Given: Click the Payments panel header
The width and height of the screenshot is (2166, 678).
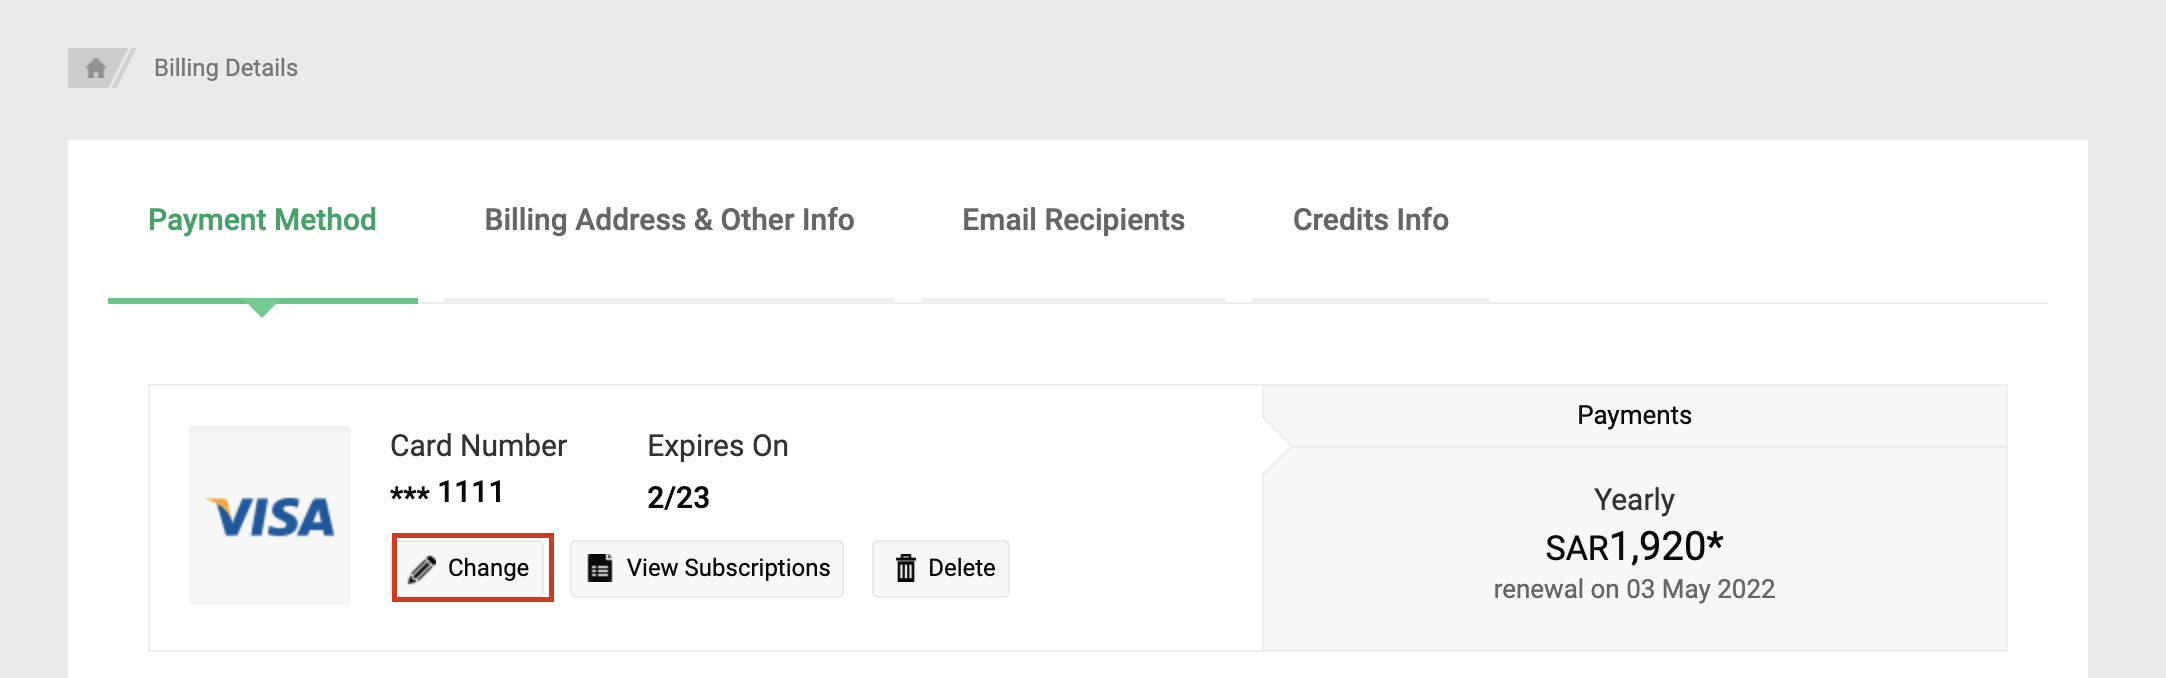Looking at the screenshot, I should click(1634, 415).
